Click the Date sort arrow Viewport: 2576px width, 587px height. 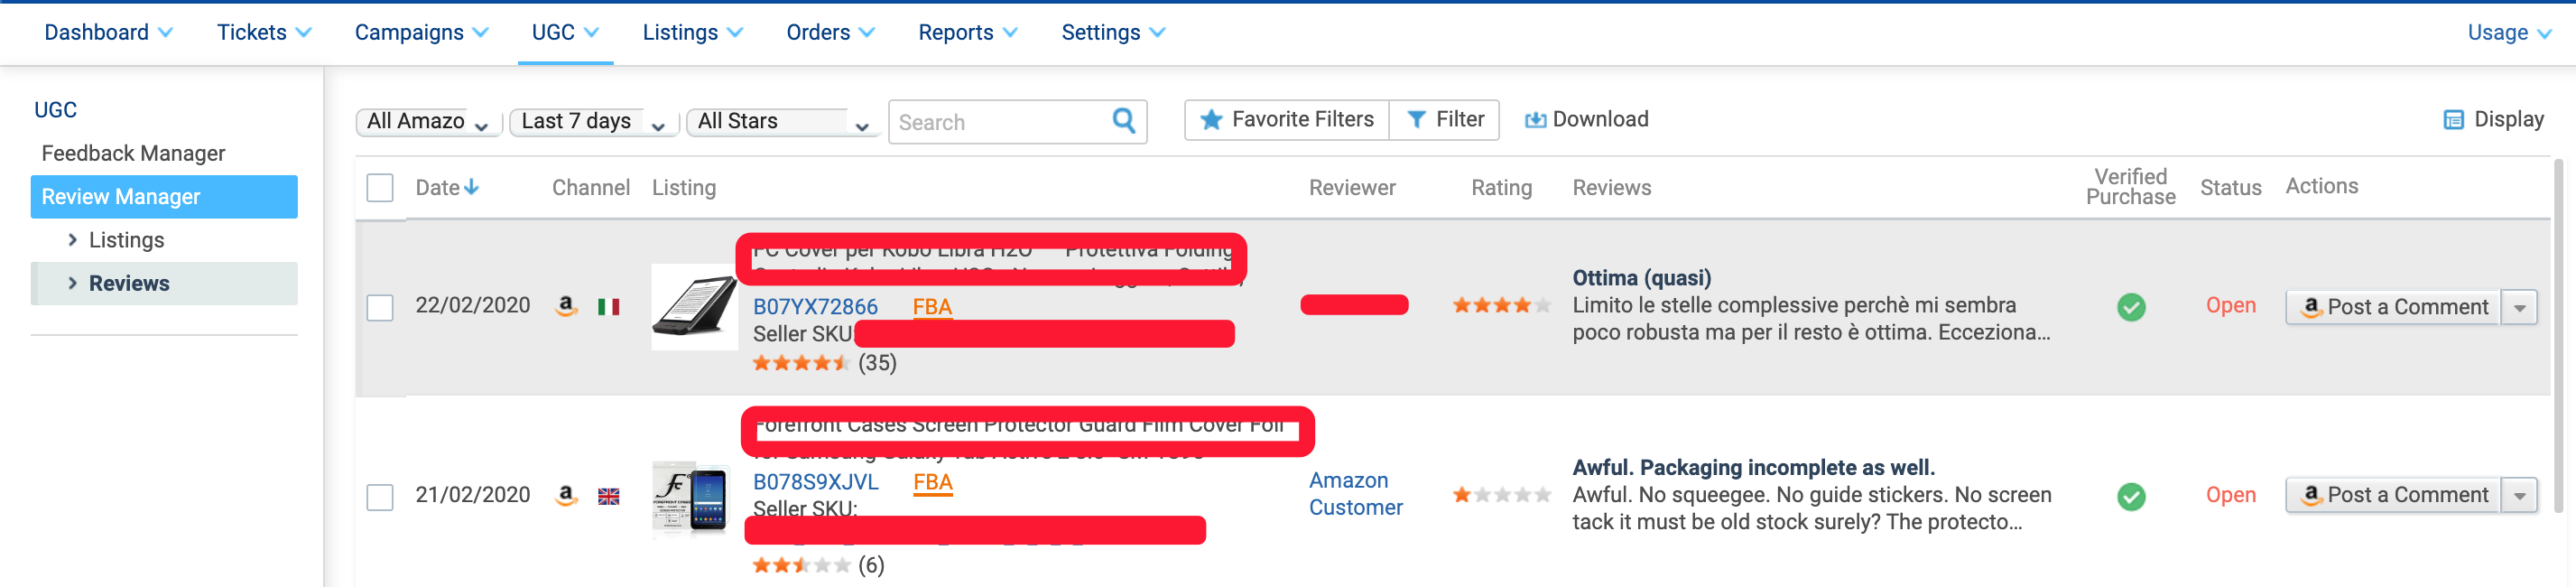(x=472, y=187)
